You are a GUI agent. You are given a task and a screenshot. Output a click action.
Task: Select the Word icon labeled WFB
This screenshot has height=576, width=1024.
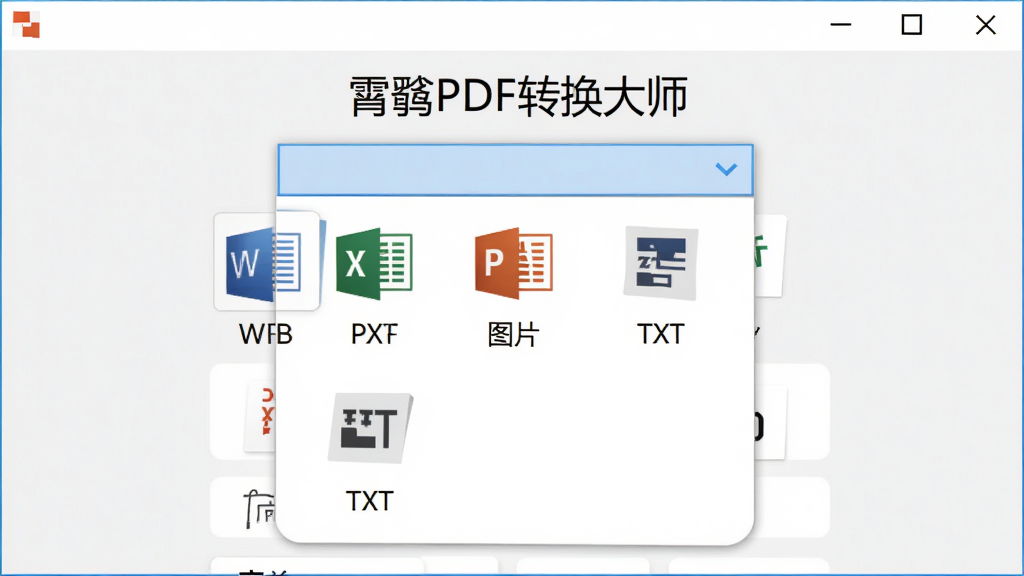coord(266,262)
